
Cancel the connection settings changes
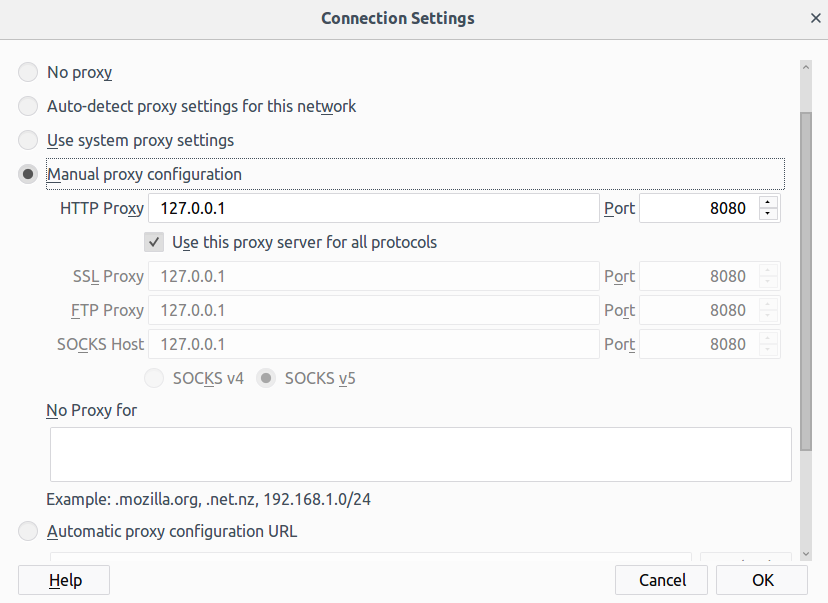click(x=661, y=580)
